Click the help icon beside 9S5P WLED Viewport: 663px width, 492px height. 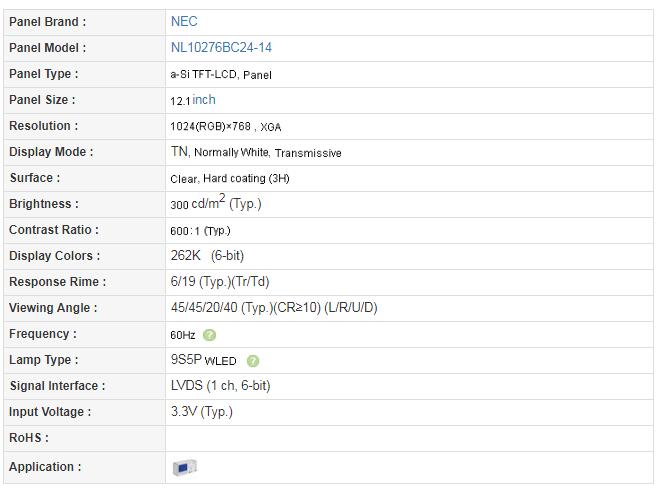tap(253, 361)
